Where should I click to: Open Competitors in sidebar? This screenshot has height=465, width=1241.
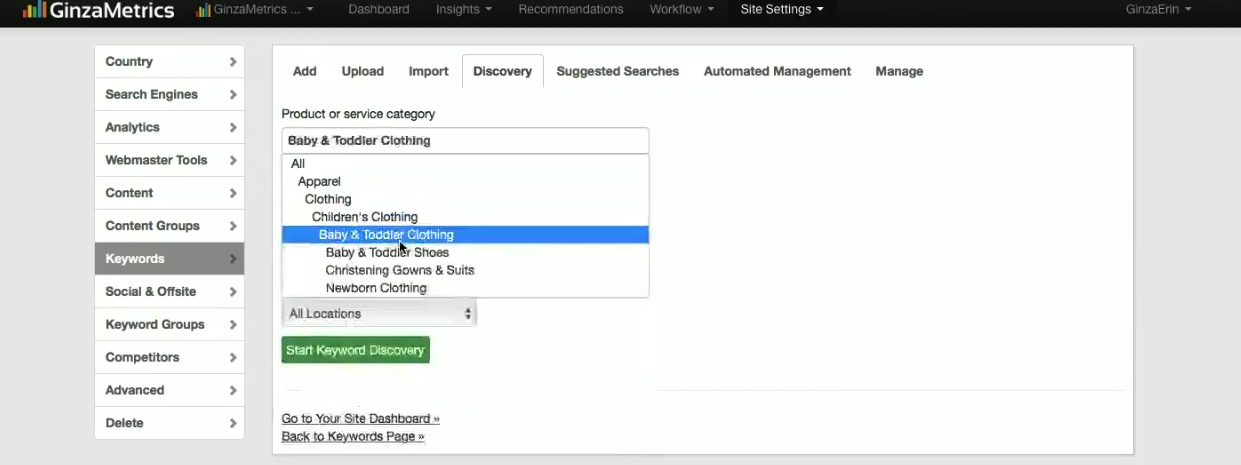pos(169,357)
